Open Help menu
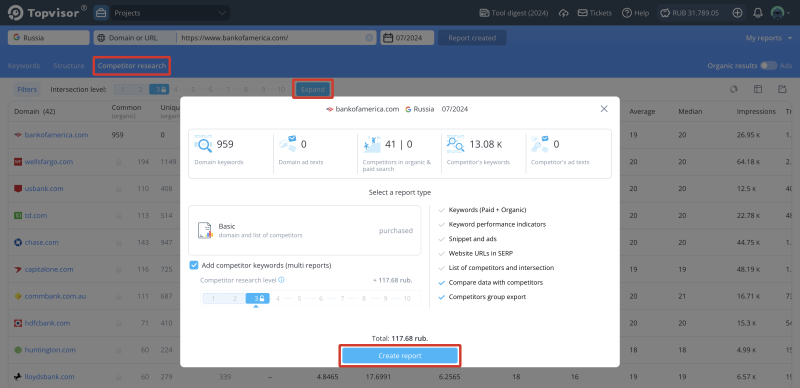 [635, 13]
